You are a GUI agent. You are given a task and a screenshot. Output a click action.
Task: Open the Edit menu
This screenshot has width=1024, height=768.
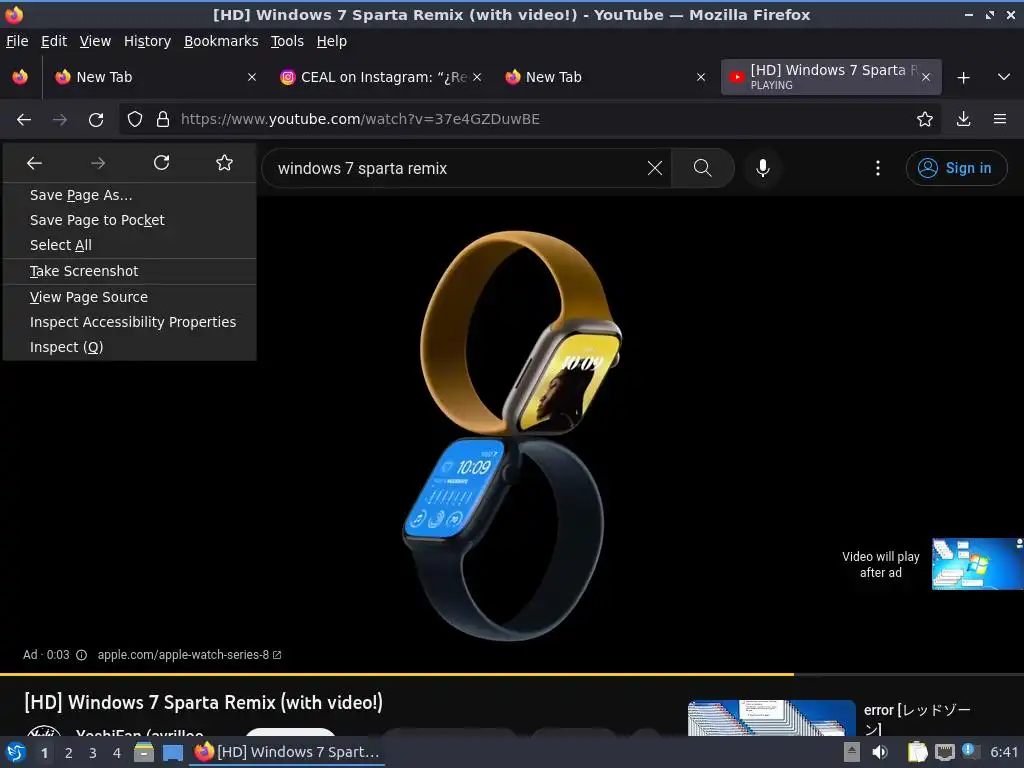click(x=54, y=41)
